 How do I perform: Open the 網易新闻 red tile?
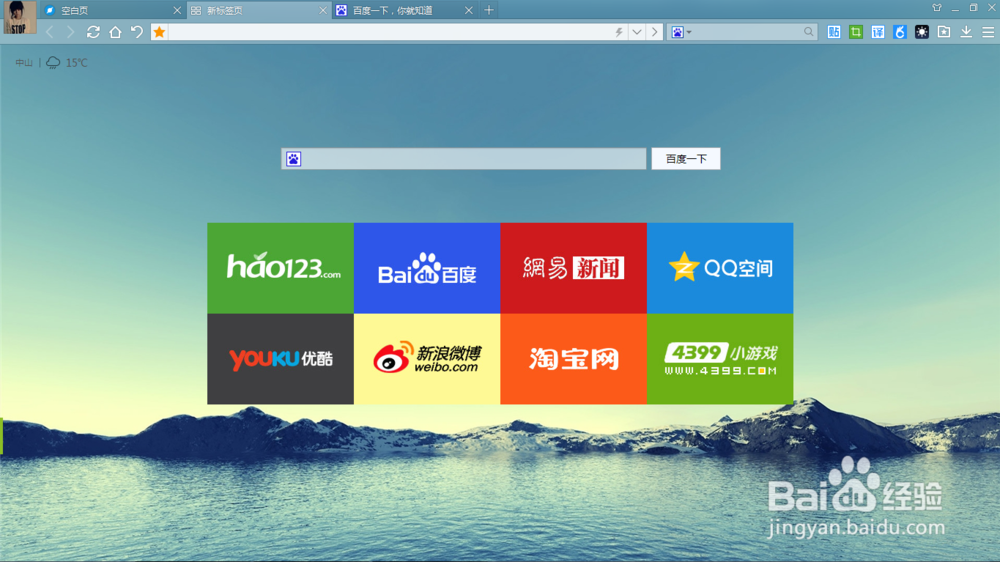(x=574, y=268)
